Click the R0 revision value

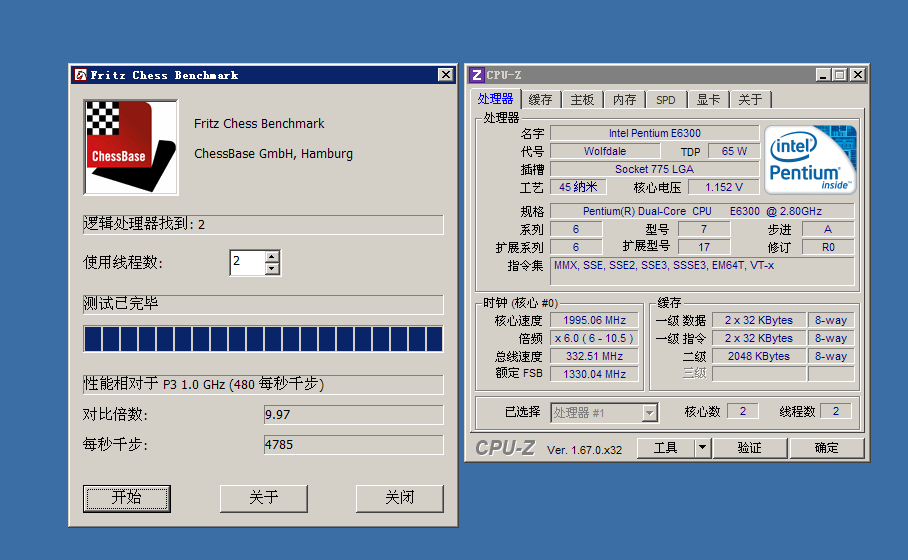[x=828, y=247]
